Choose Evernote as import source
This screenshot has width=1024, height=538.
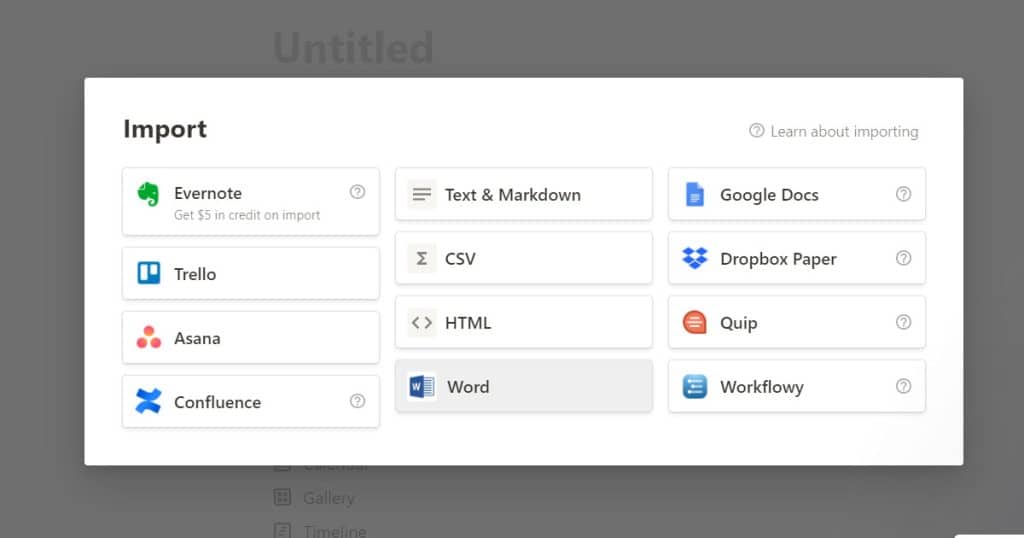251,201
